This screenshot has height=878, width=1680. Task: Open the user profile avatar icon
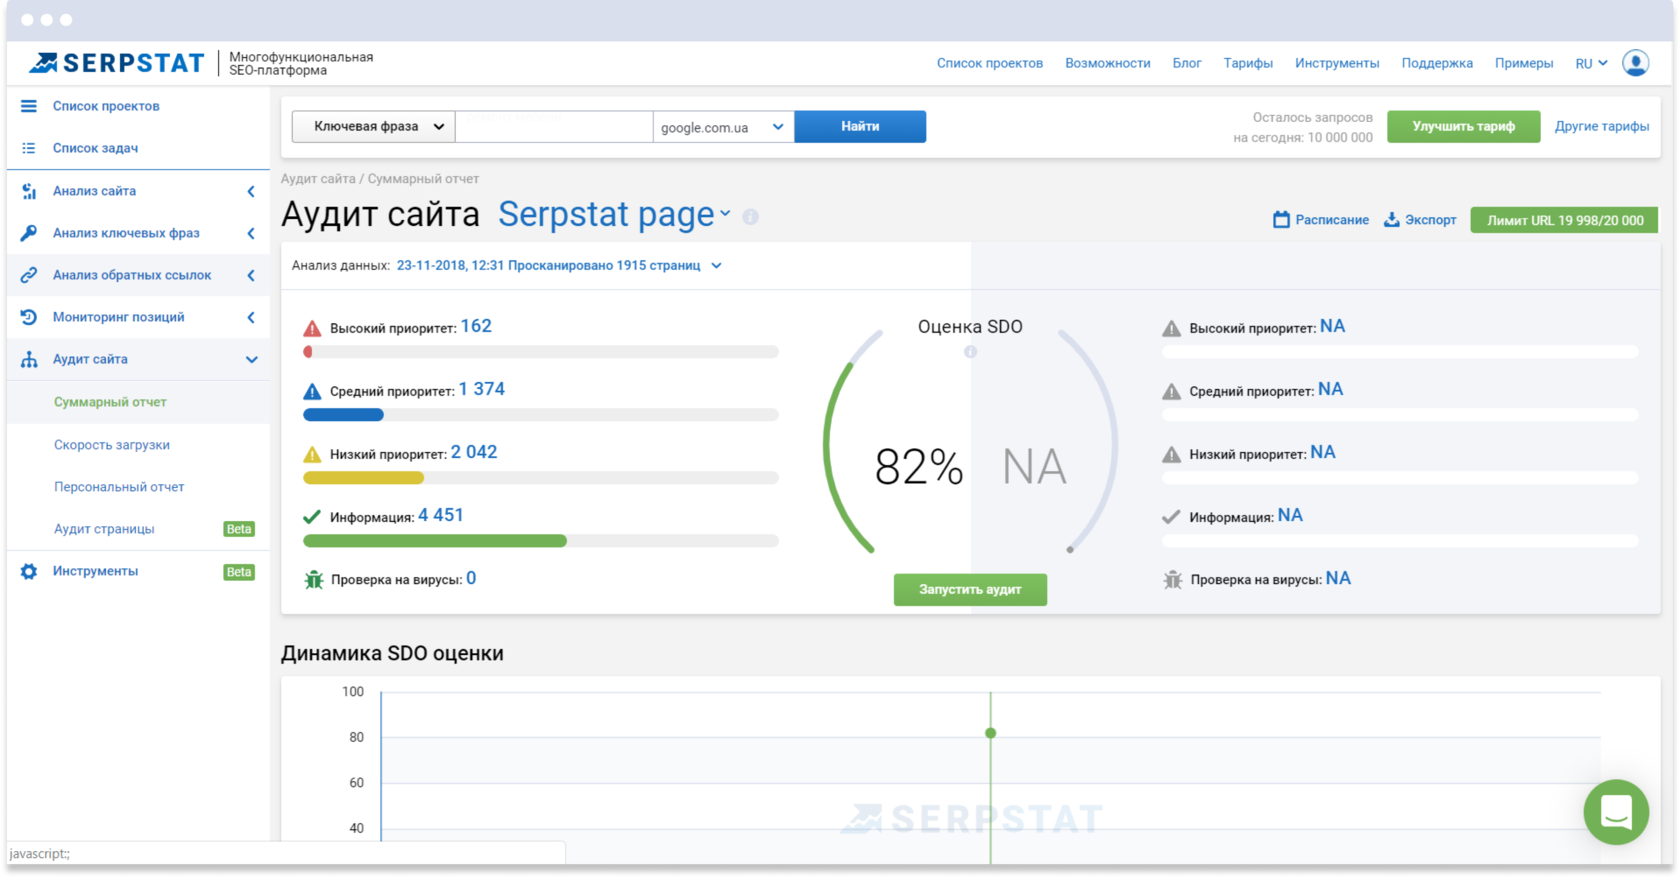tap(1636, 63)
